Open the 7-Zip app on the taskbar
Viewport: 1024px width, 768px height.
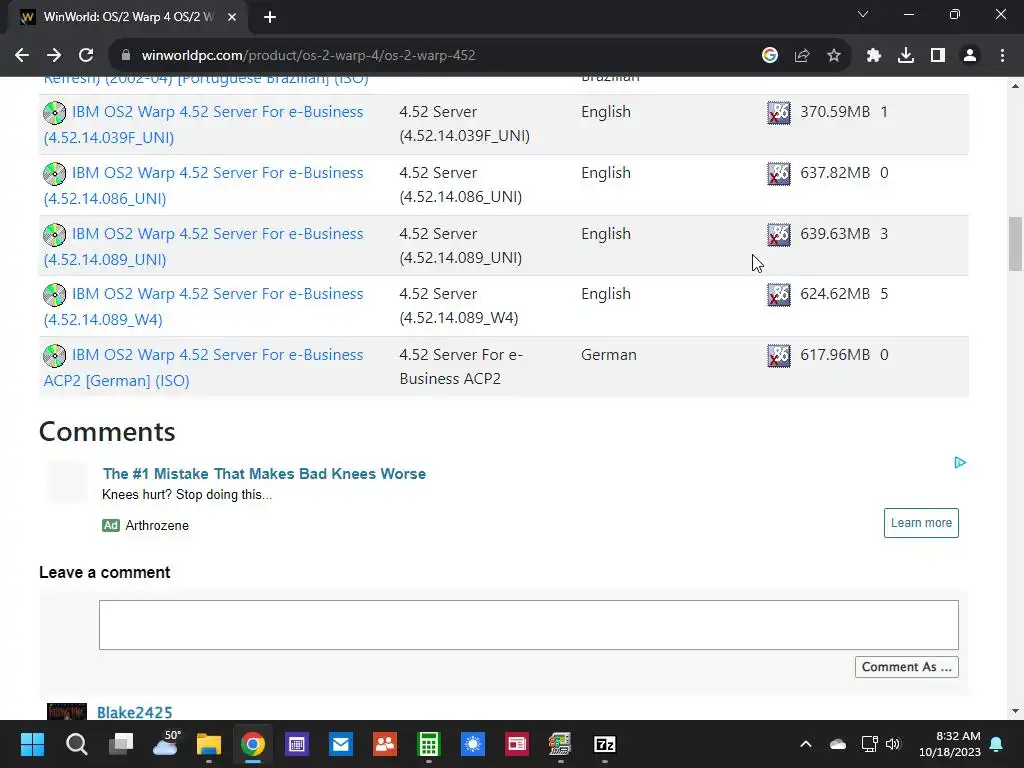[605, 744]
